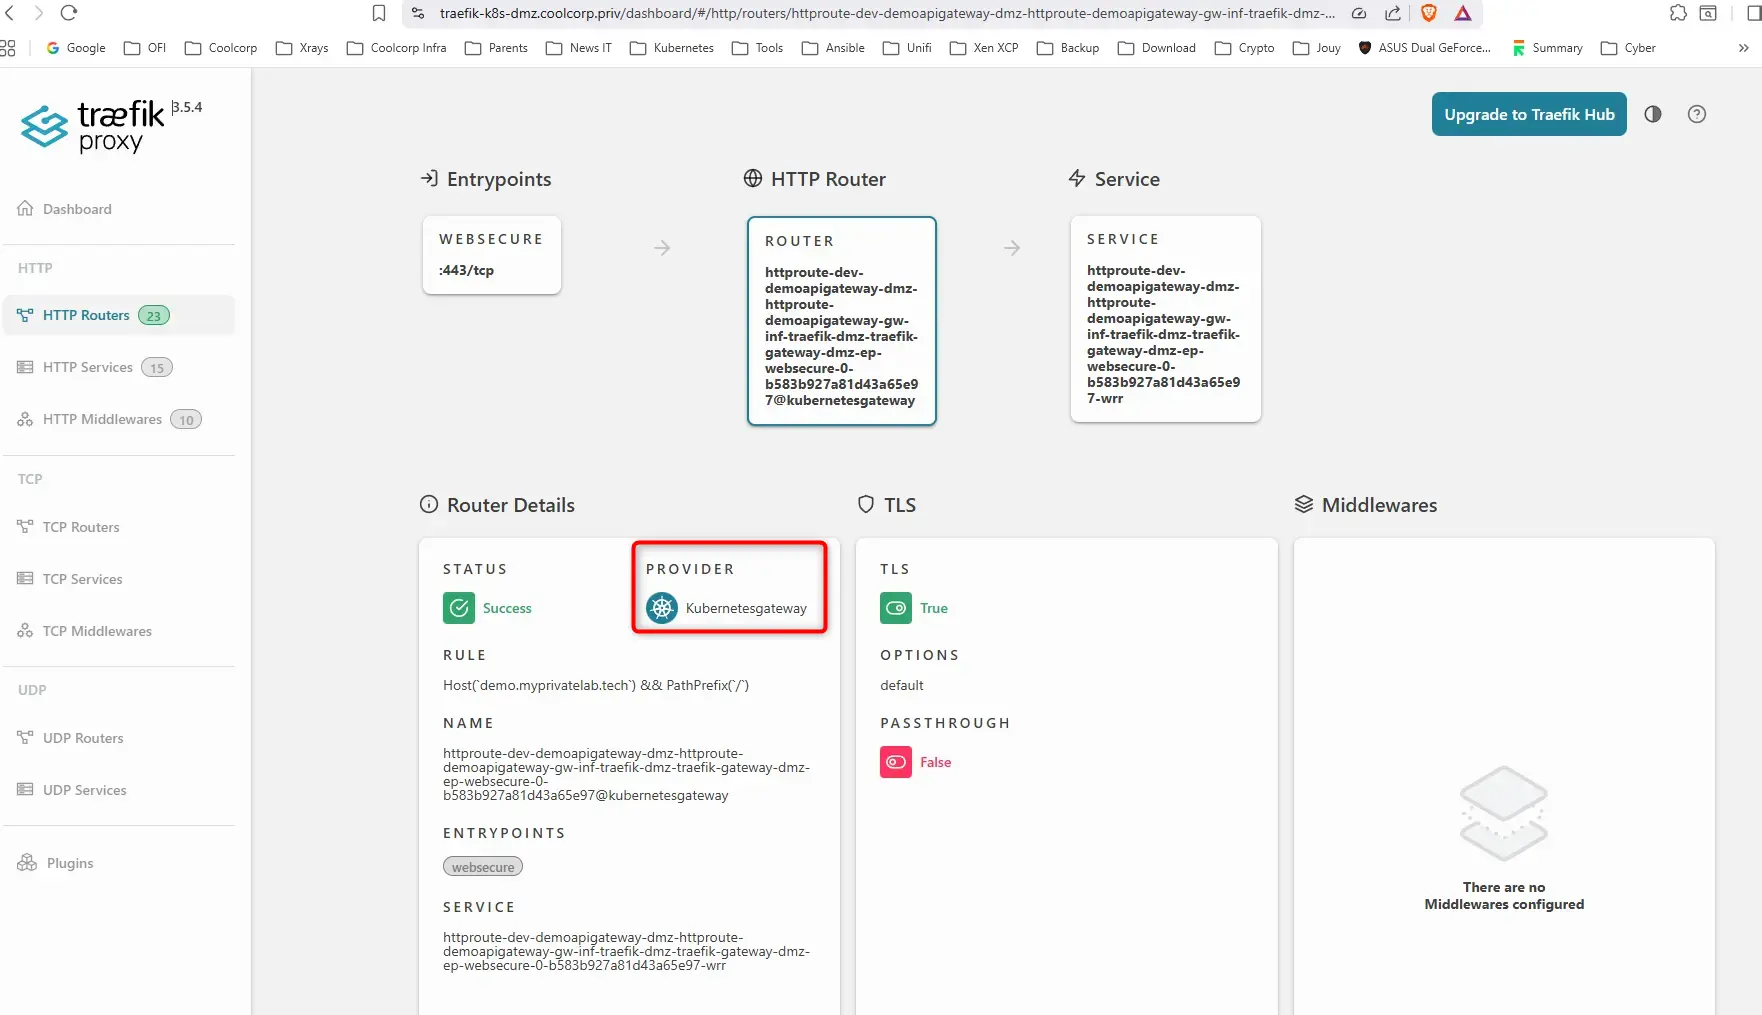
Task: Click the HTTP Middlewares sidebar icon
Action: [x=24, y=419]
